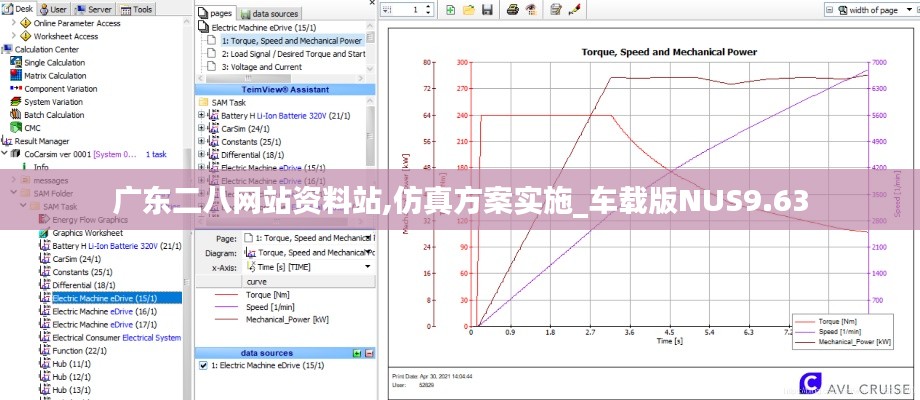Click the Graphics Worksheet icon

click(44, 233)
